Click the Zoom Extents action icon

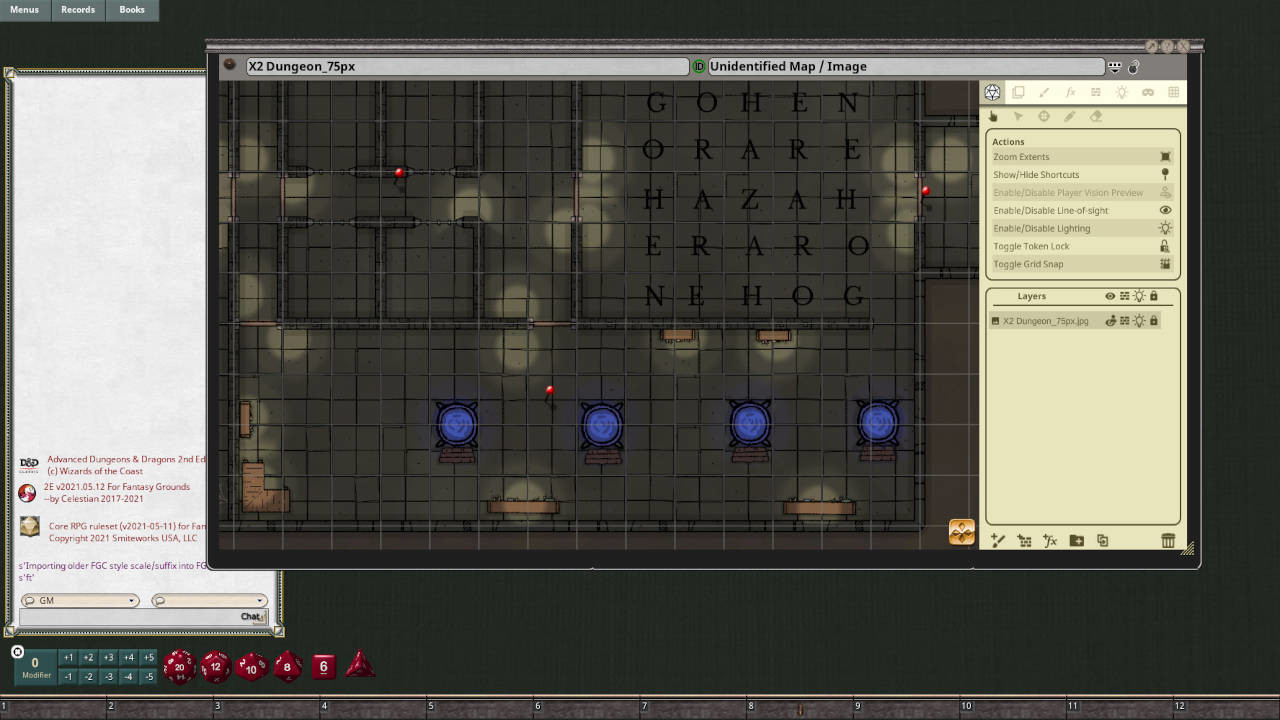[x=1165, y=157]
